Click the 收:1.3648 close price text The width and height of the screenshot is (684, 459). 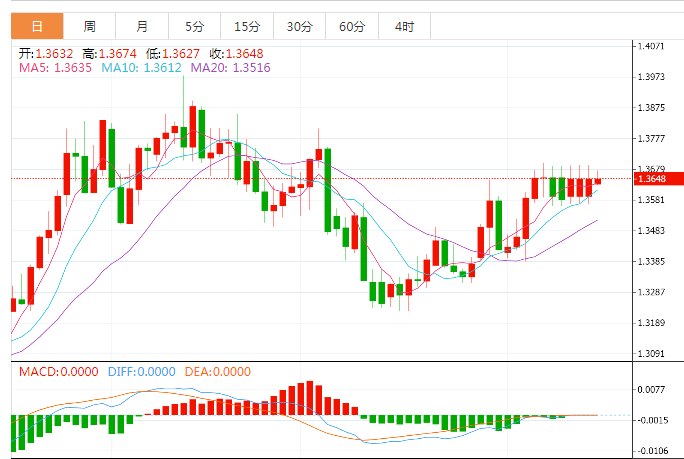click(x=236, y=54)
